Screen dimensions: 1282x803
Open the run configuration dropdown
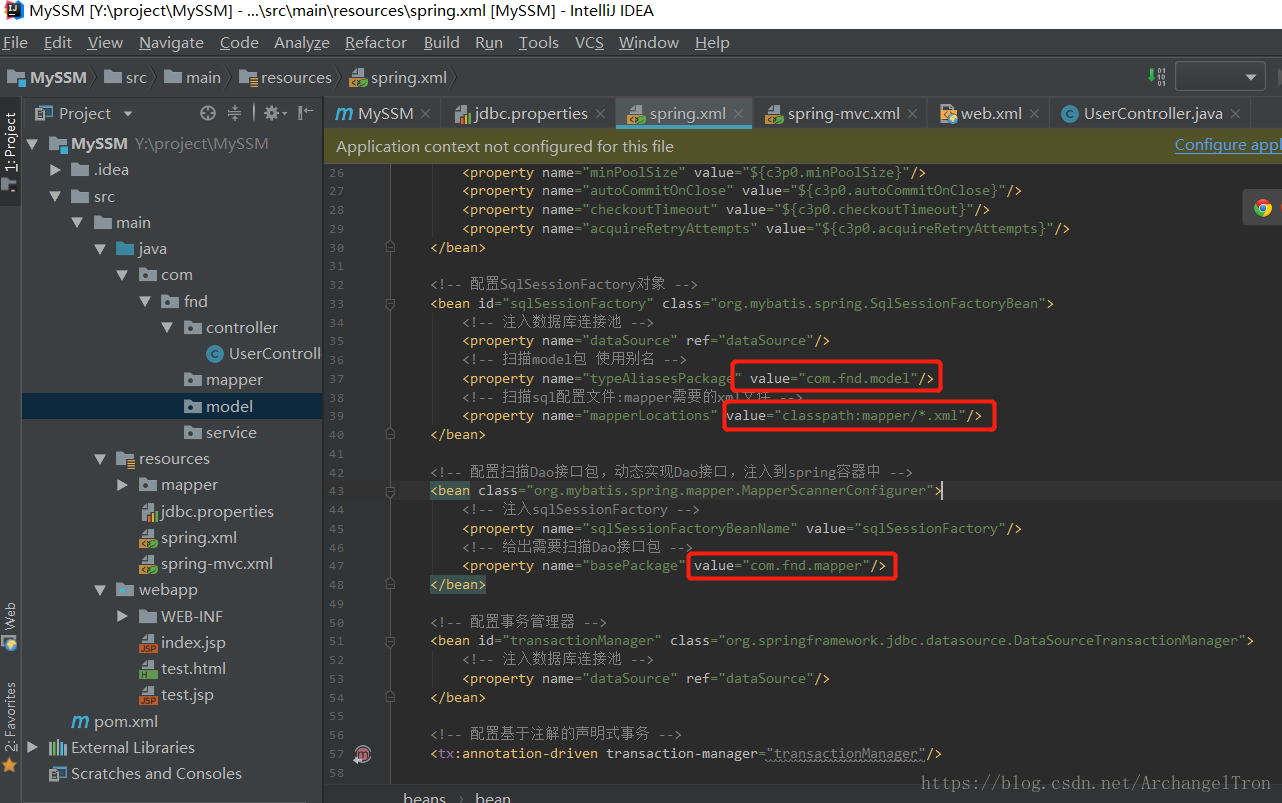point(1221,77)
